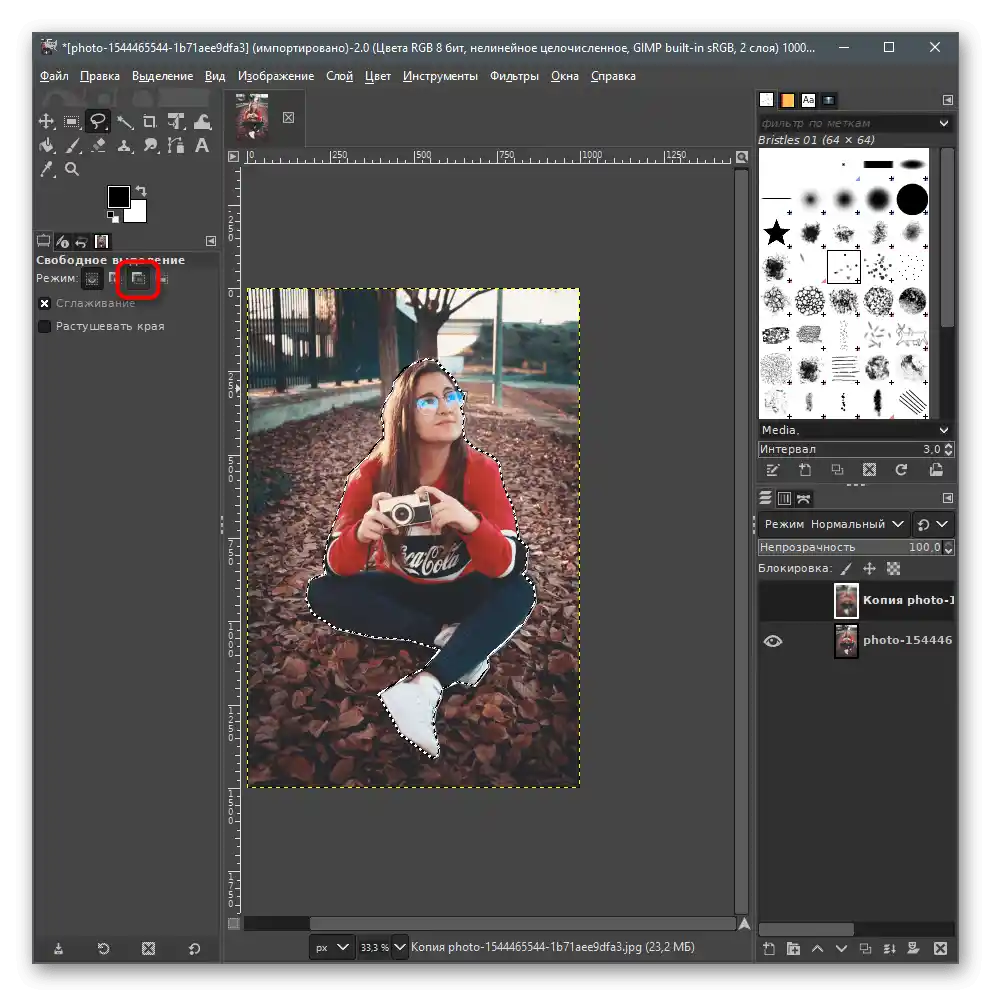Screen dimensions: 991x996
Task: Toggle lock position and size for layer
Action: pos(870,569)
